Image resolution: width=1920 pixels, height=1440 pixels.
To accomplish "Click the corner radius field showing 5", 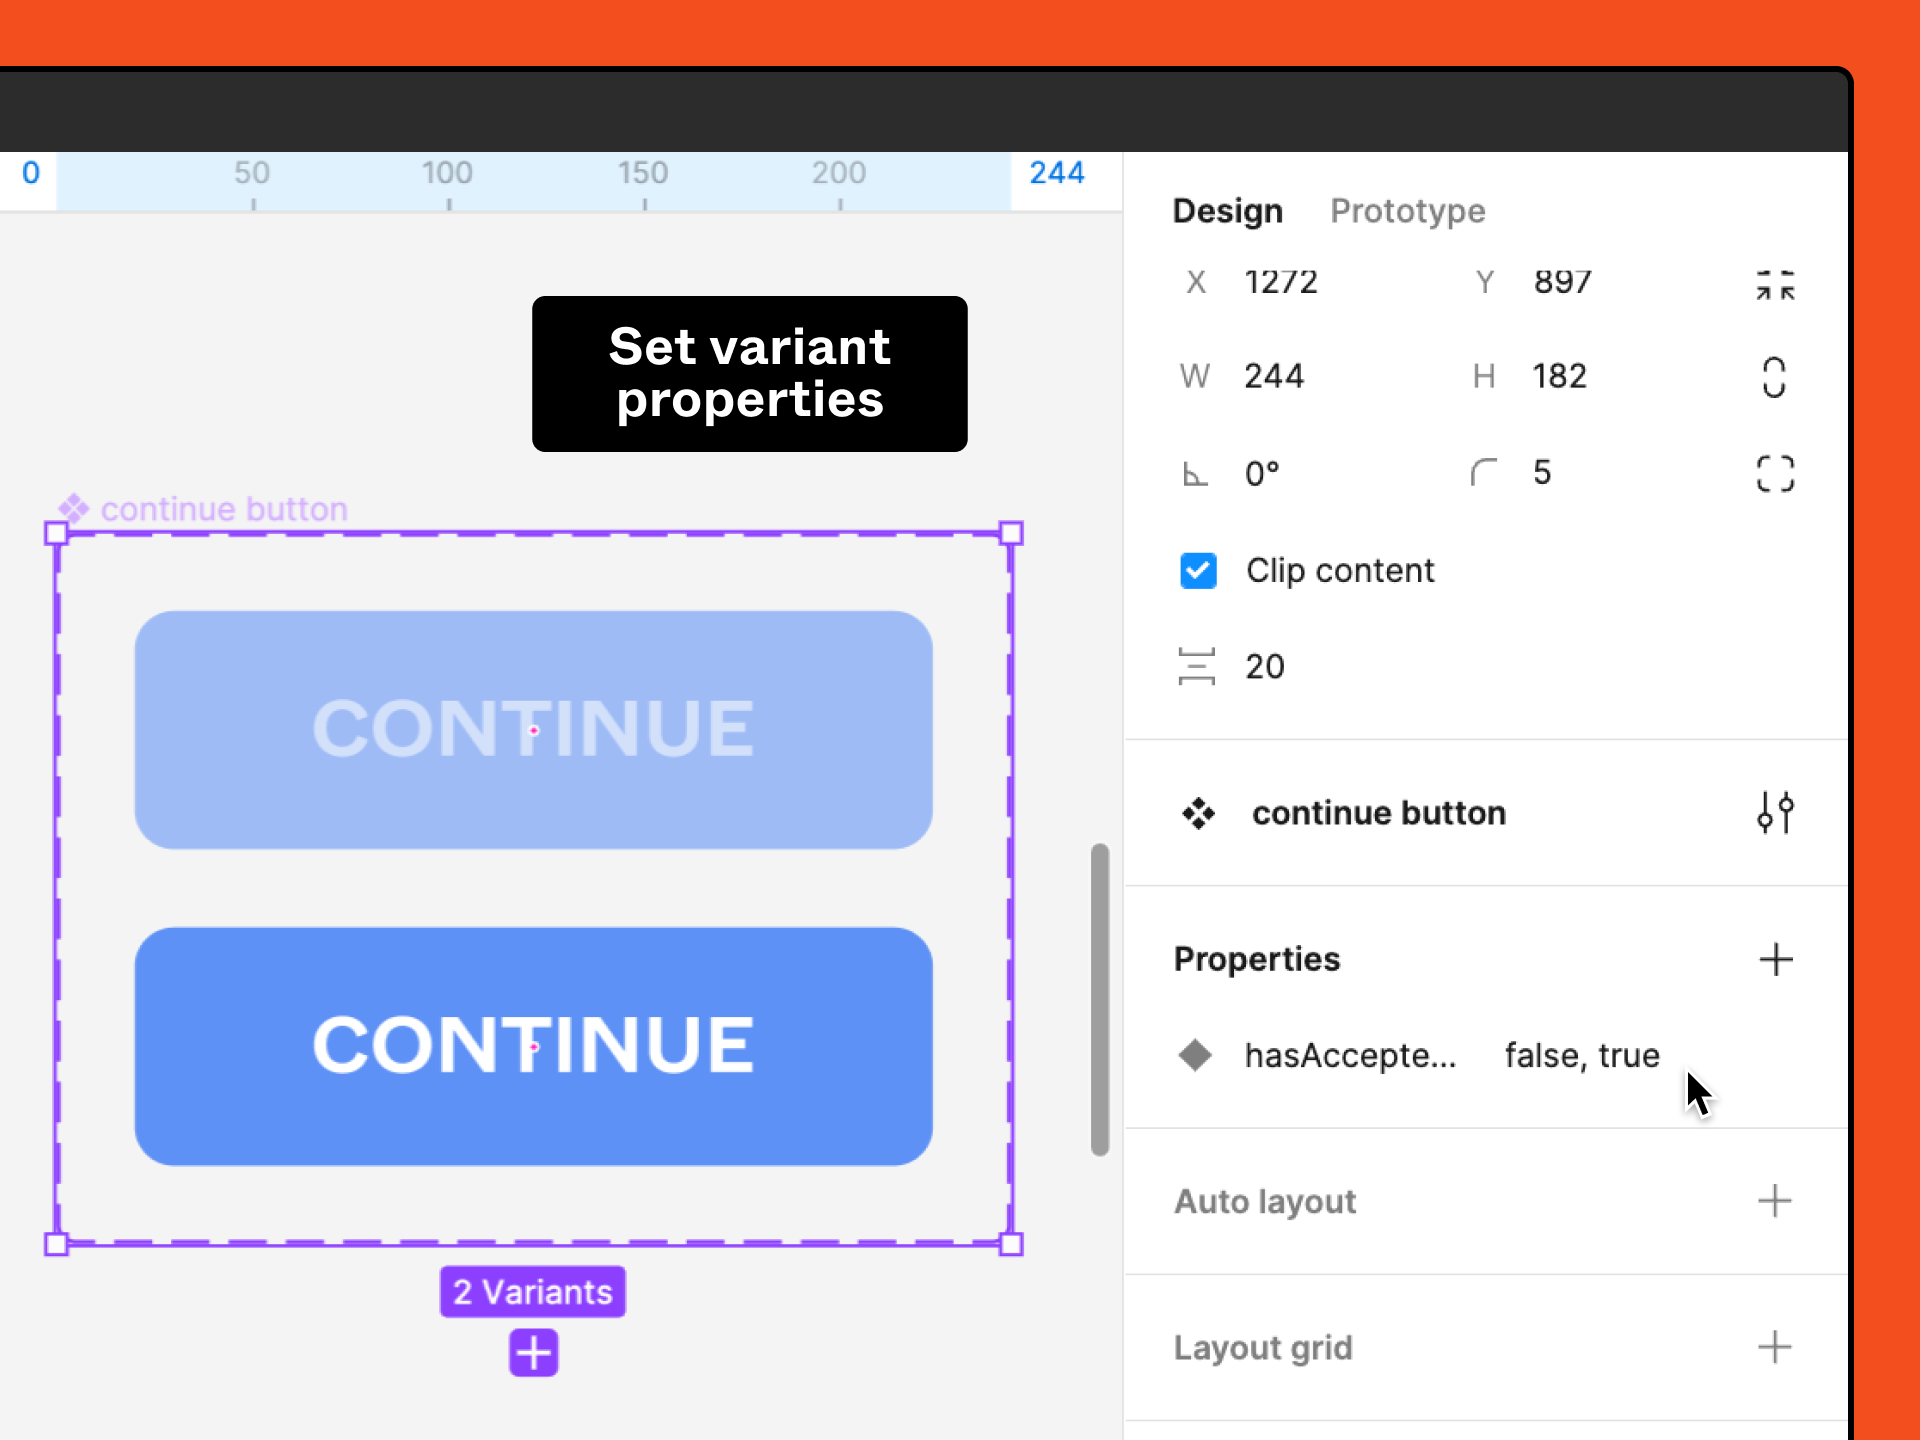I will (1542, 473).
